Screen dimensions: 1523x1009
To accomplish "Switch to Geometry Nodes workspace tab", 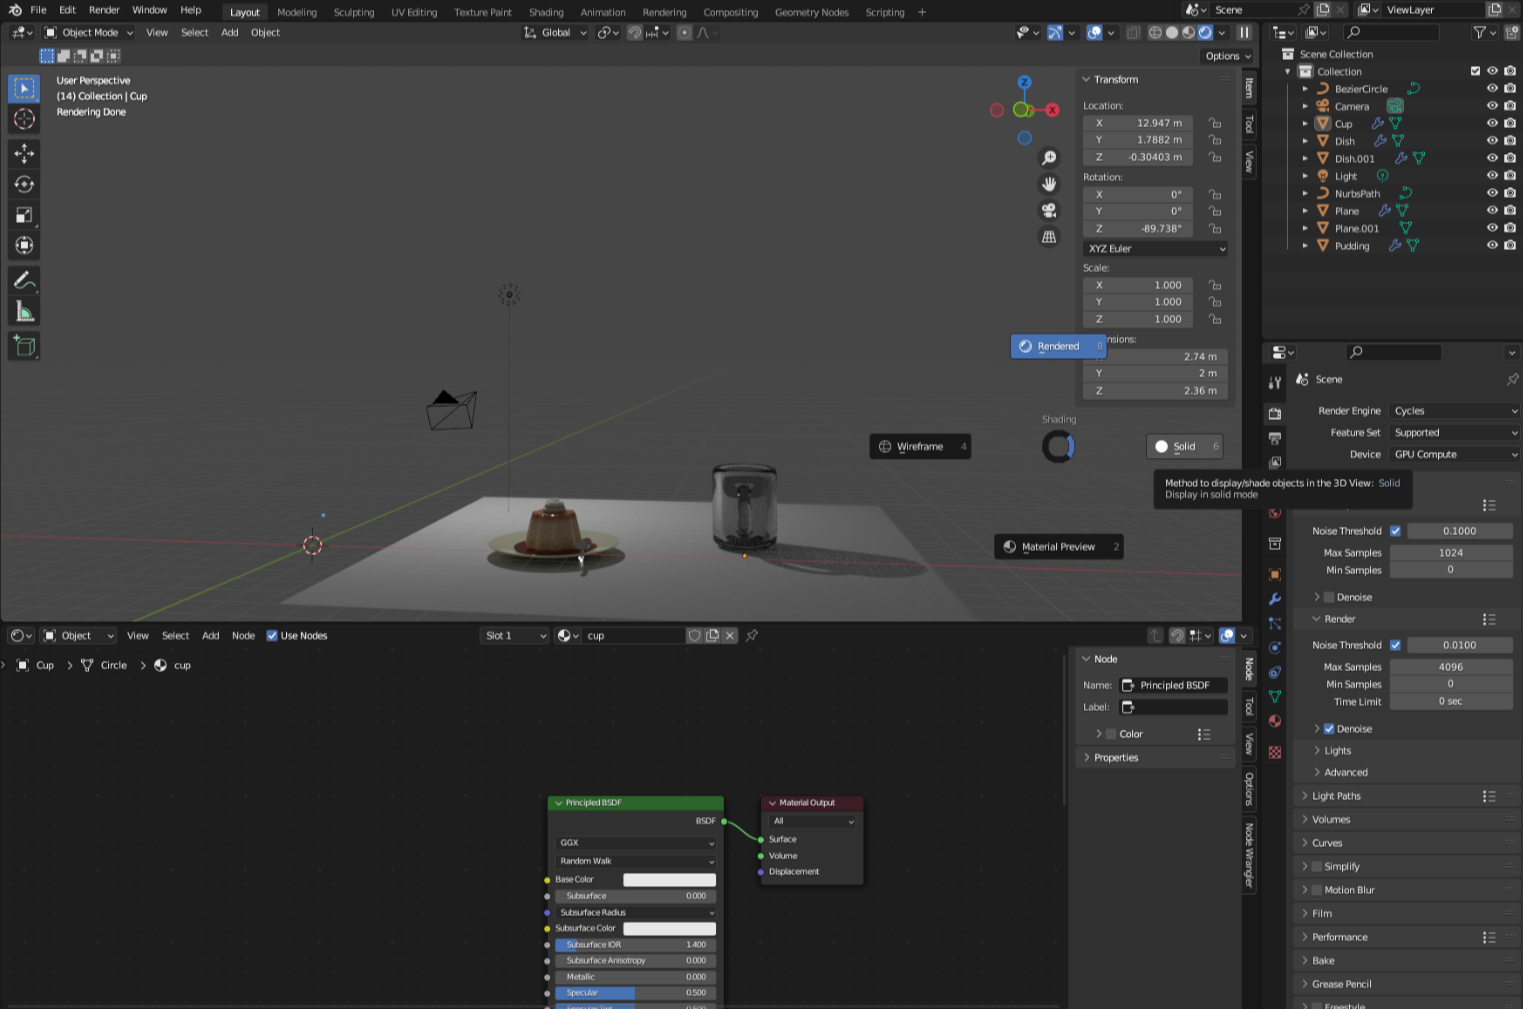I will pos(811,12).
